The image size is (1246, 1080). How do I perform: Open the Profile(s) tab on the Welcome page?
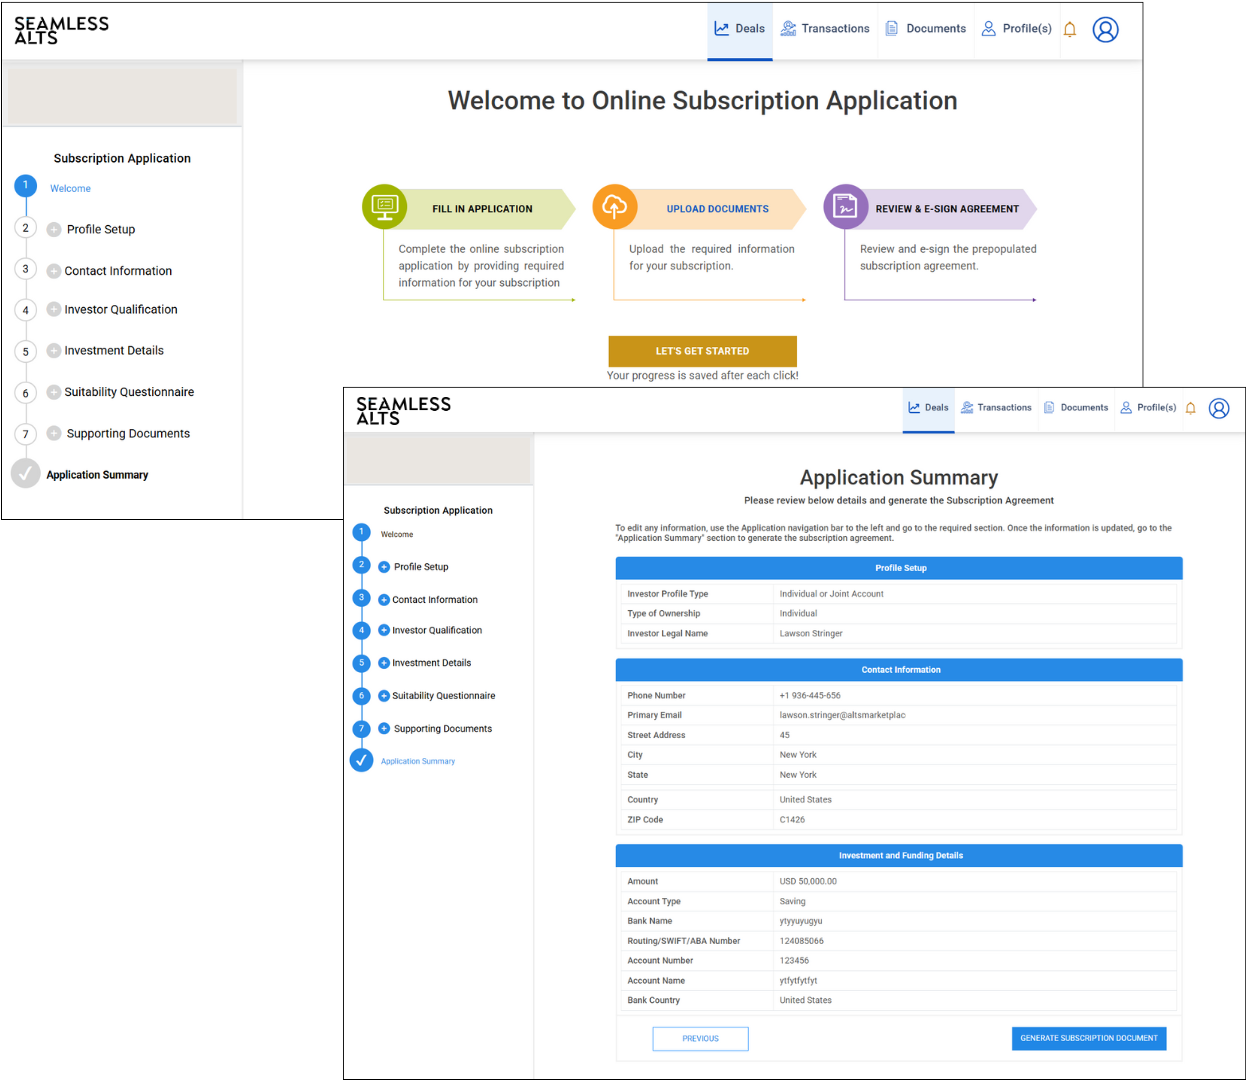point(1016,29)
